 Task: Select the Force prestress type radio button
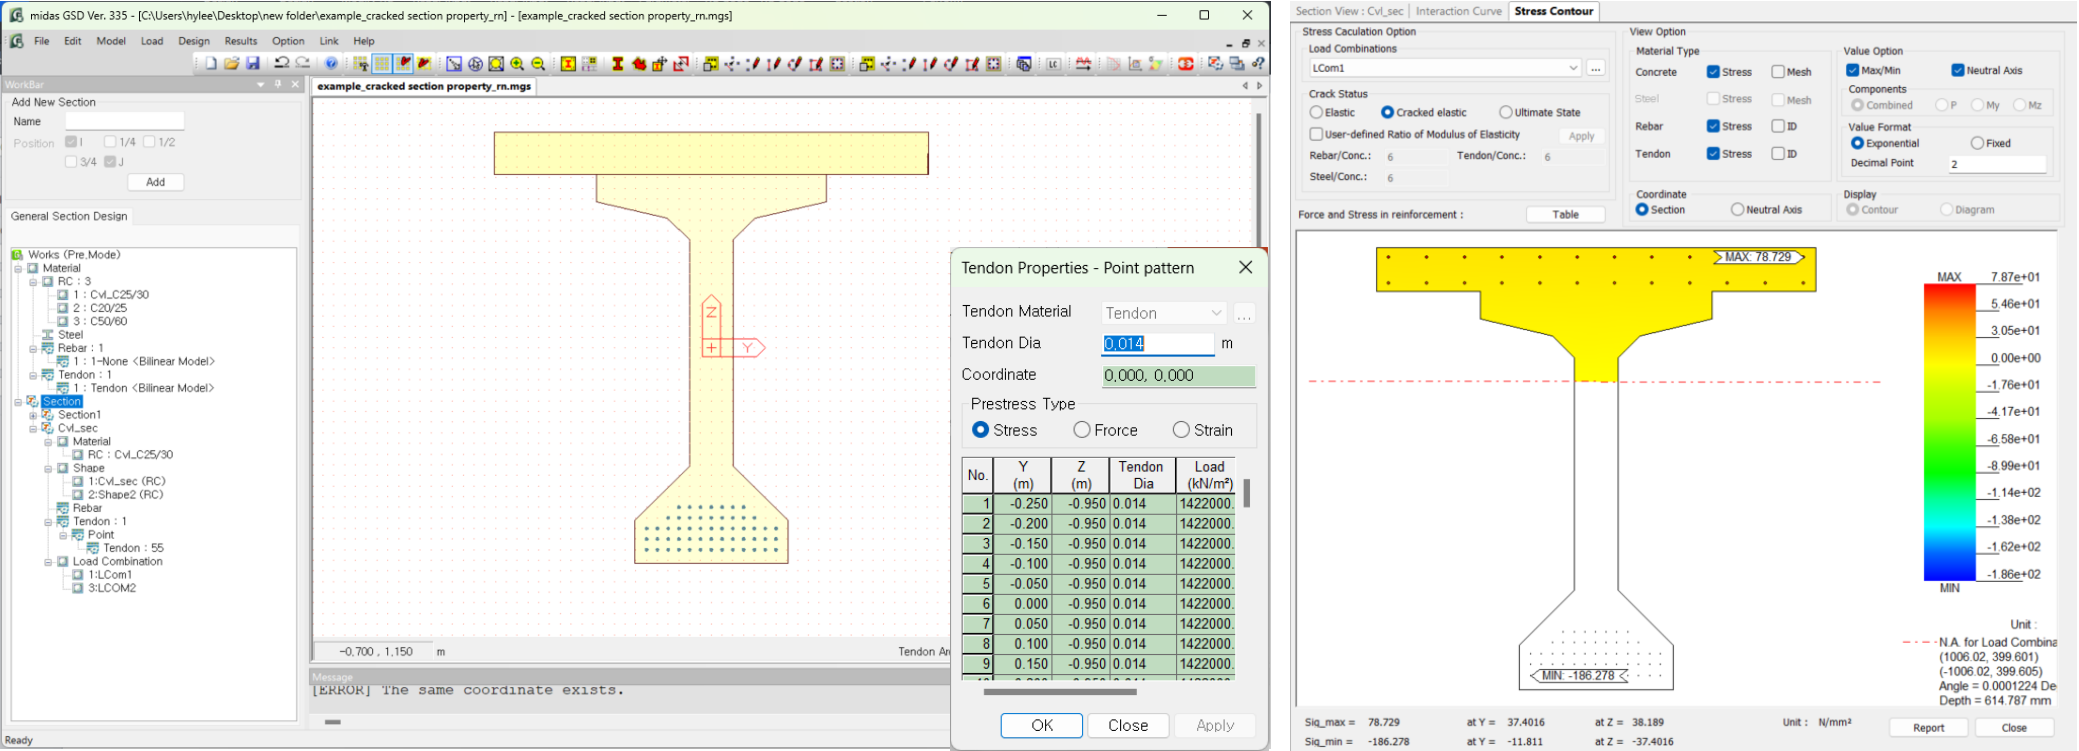[1082, 430]
